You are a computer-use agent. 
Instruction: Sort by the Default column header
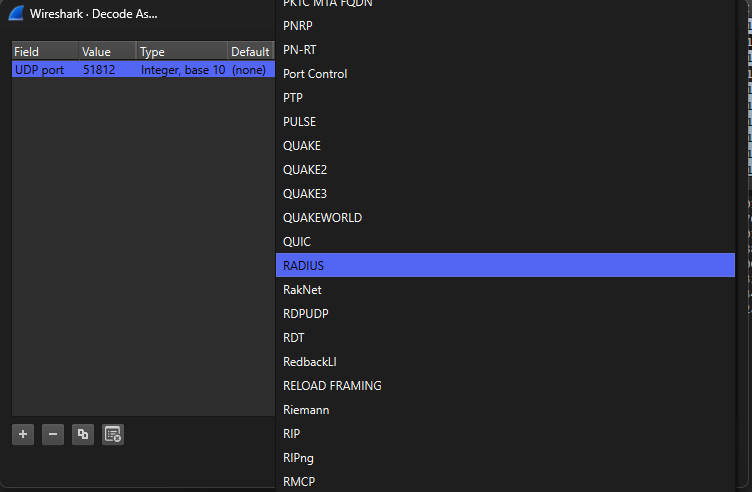point(251,51)
